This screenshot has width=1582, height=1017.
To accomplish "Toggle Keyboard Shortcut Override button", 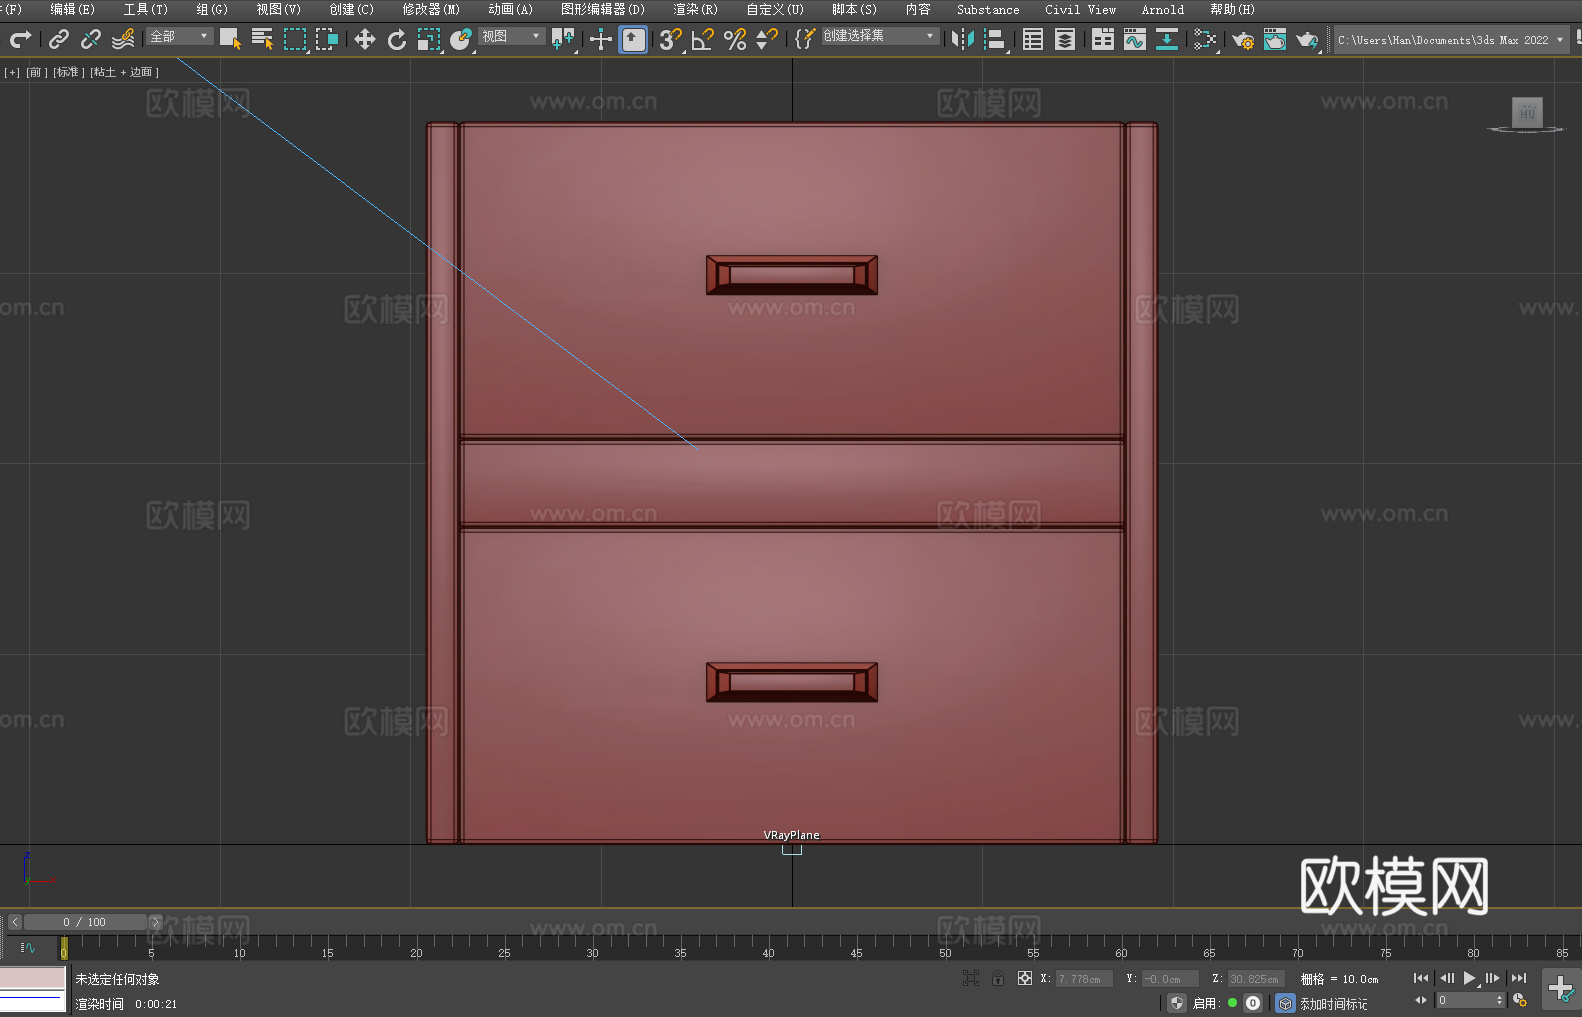I will [x=633, y=39].
